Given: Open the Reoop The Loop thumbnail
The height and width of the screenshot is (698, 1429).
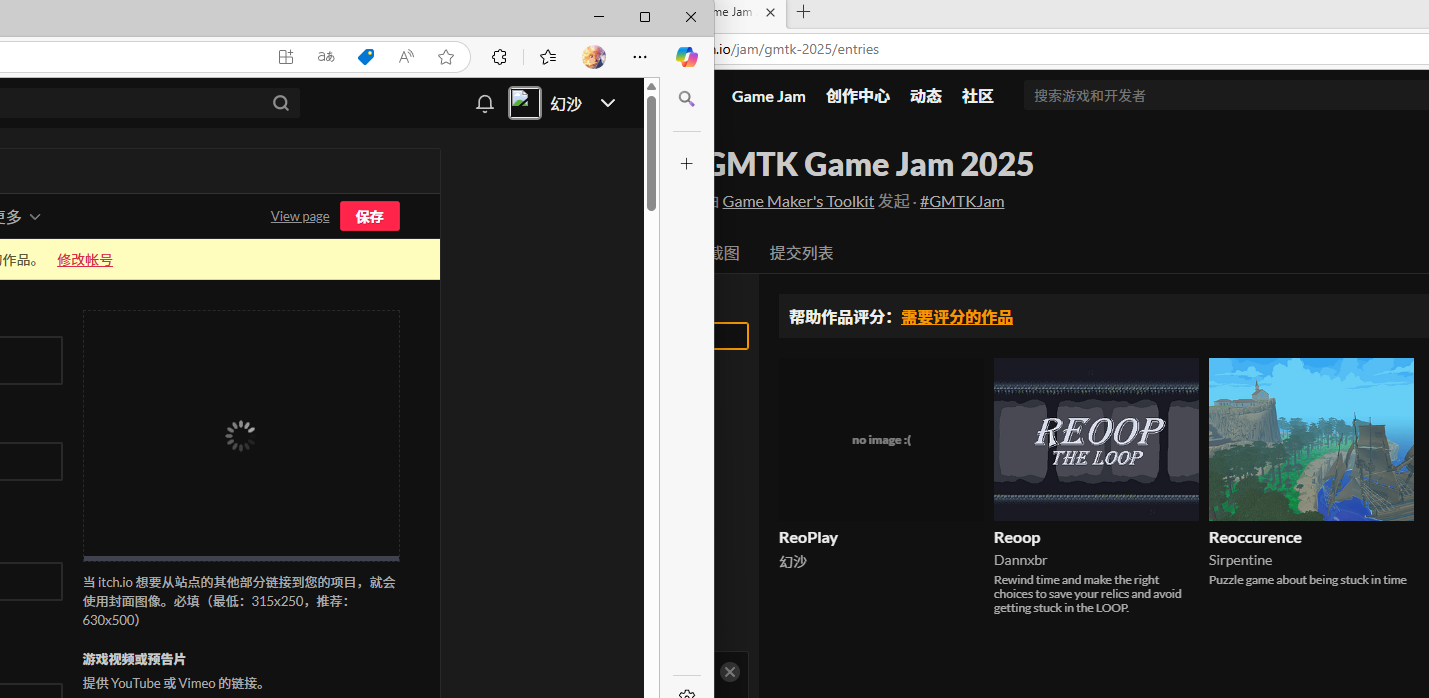Looking at the screenshot, I should point(1096,439).
